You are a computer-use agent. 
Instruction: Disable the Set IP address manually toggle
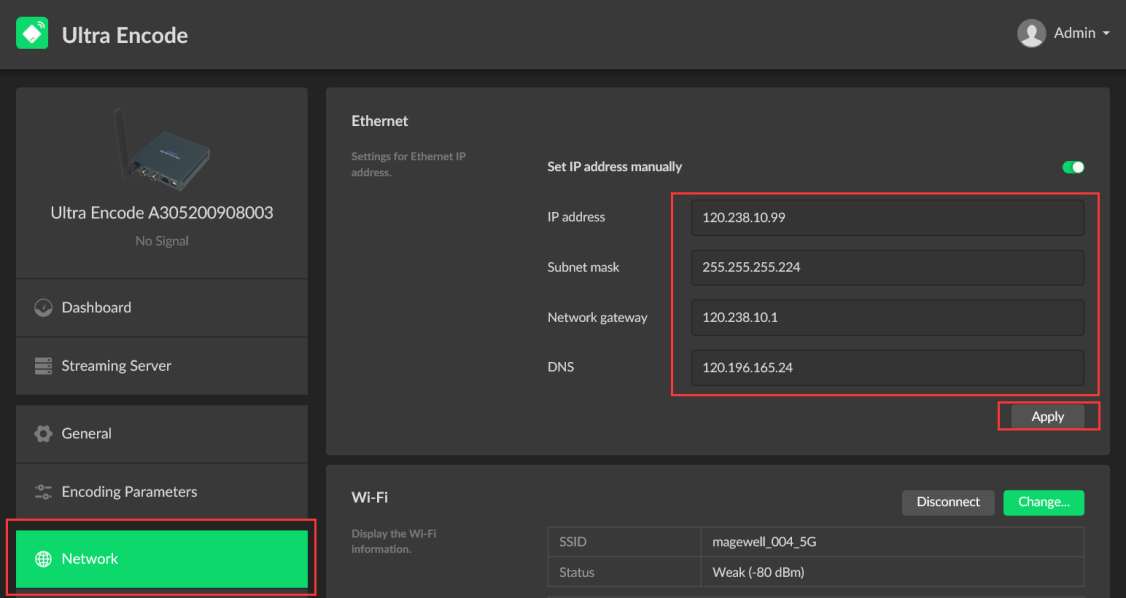point(1073,167)
